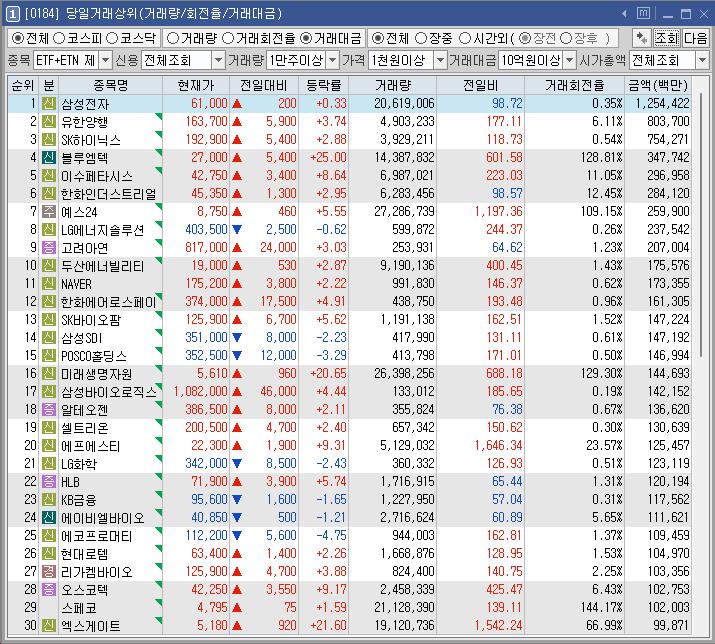The width and height of the screenshot is (715, 644).
Task: Click the 증 badge icon for 고려아연
Action: (49, 248)
